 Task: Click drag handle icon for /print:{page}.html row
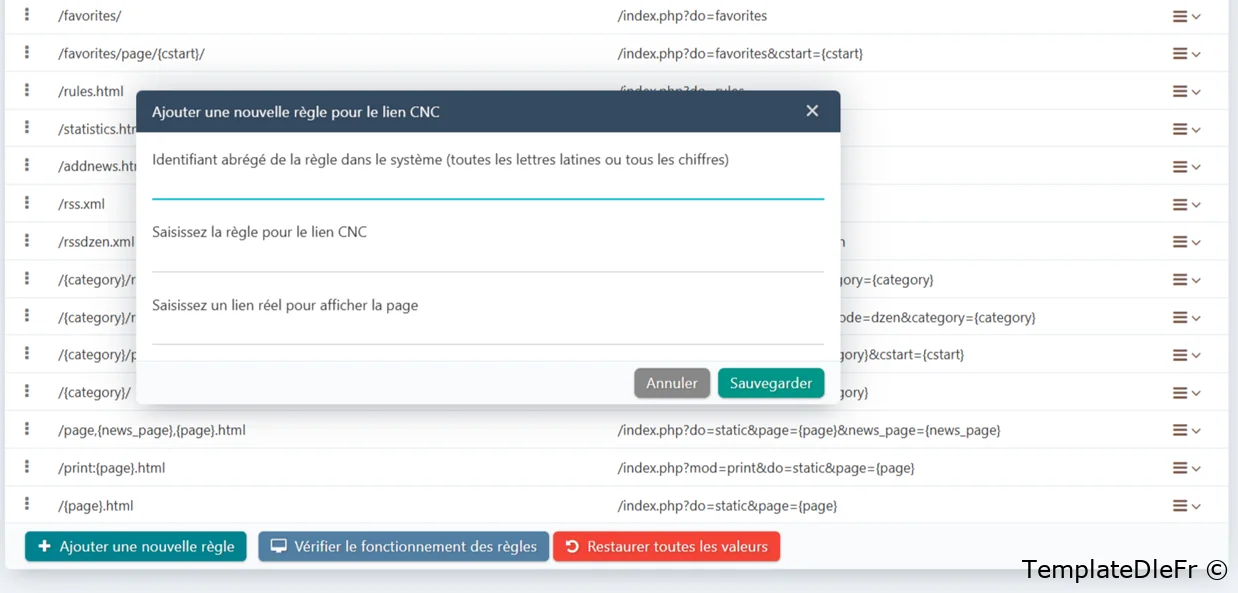27,467
